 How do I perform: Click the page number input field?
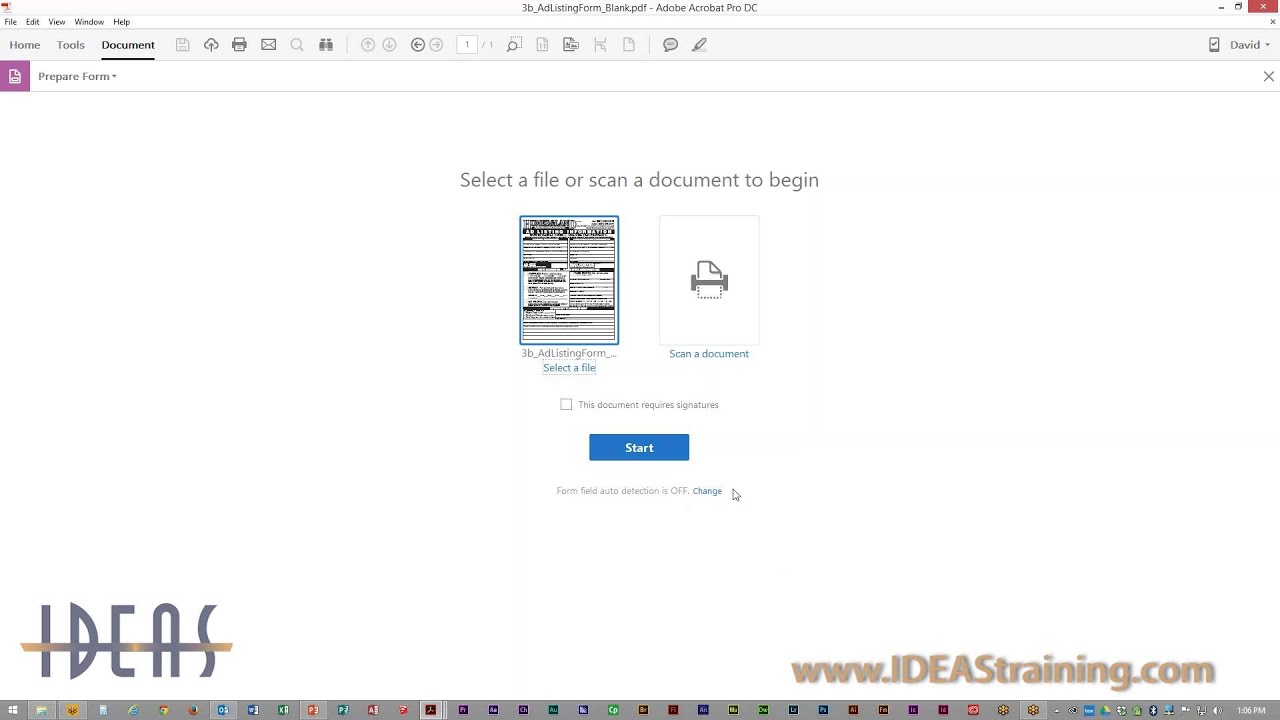tap(467, 45)
